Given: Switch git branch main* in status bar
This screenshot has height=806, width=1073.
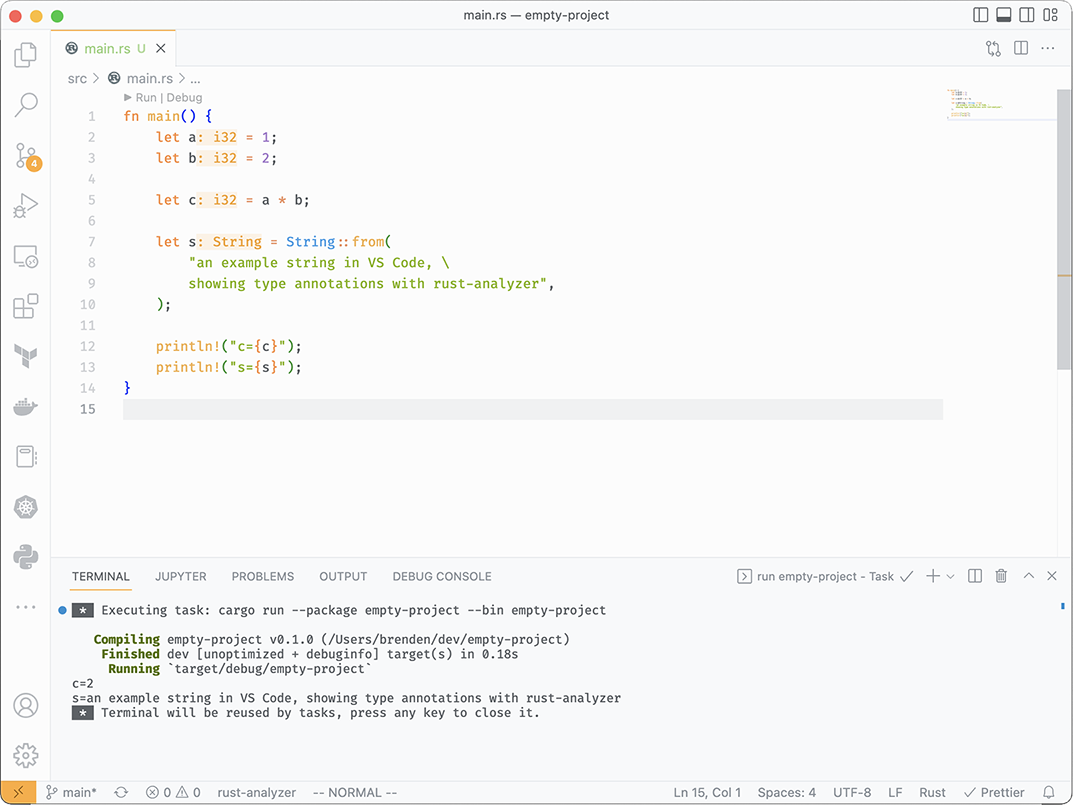Looking at the screenshot, I should point(72,792).
